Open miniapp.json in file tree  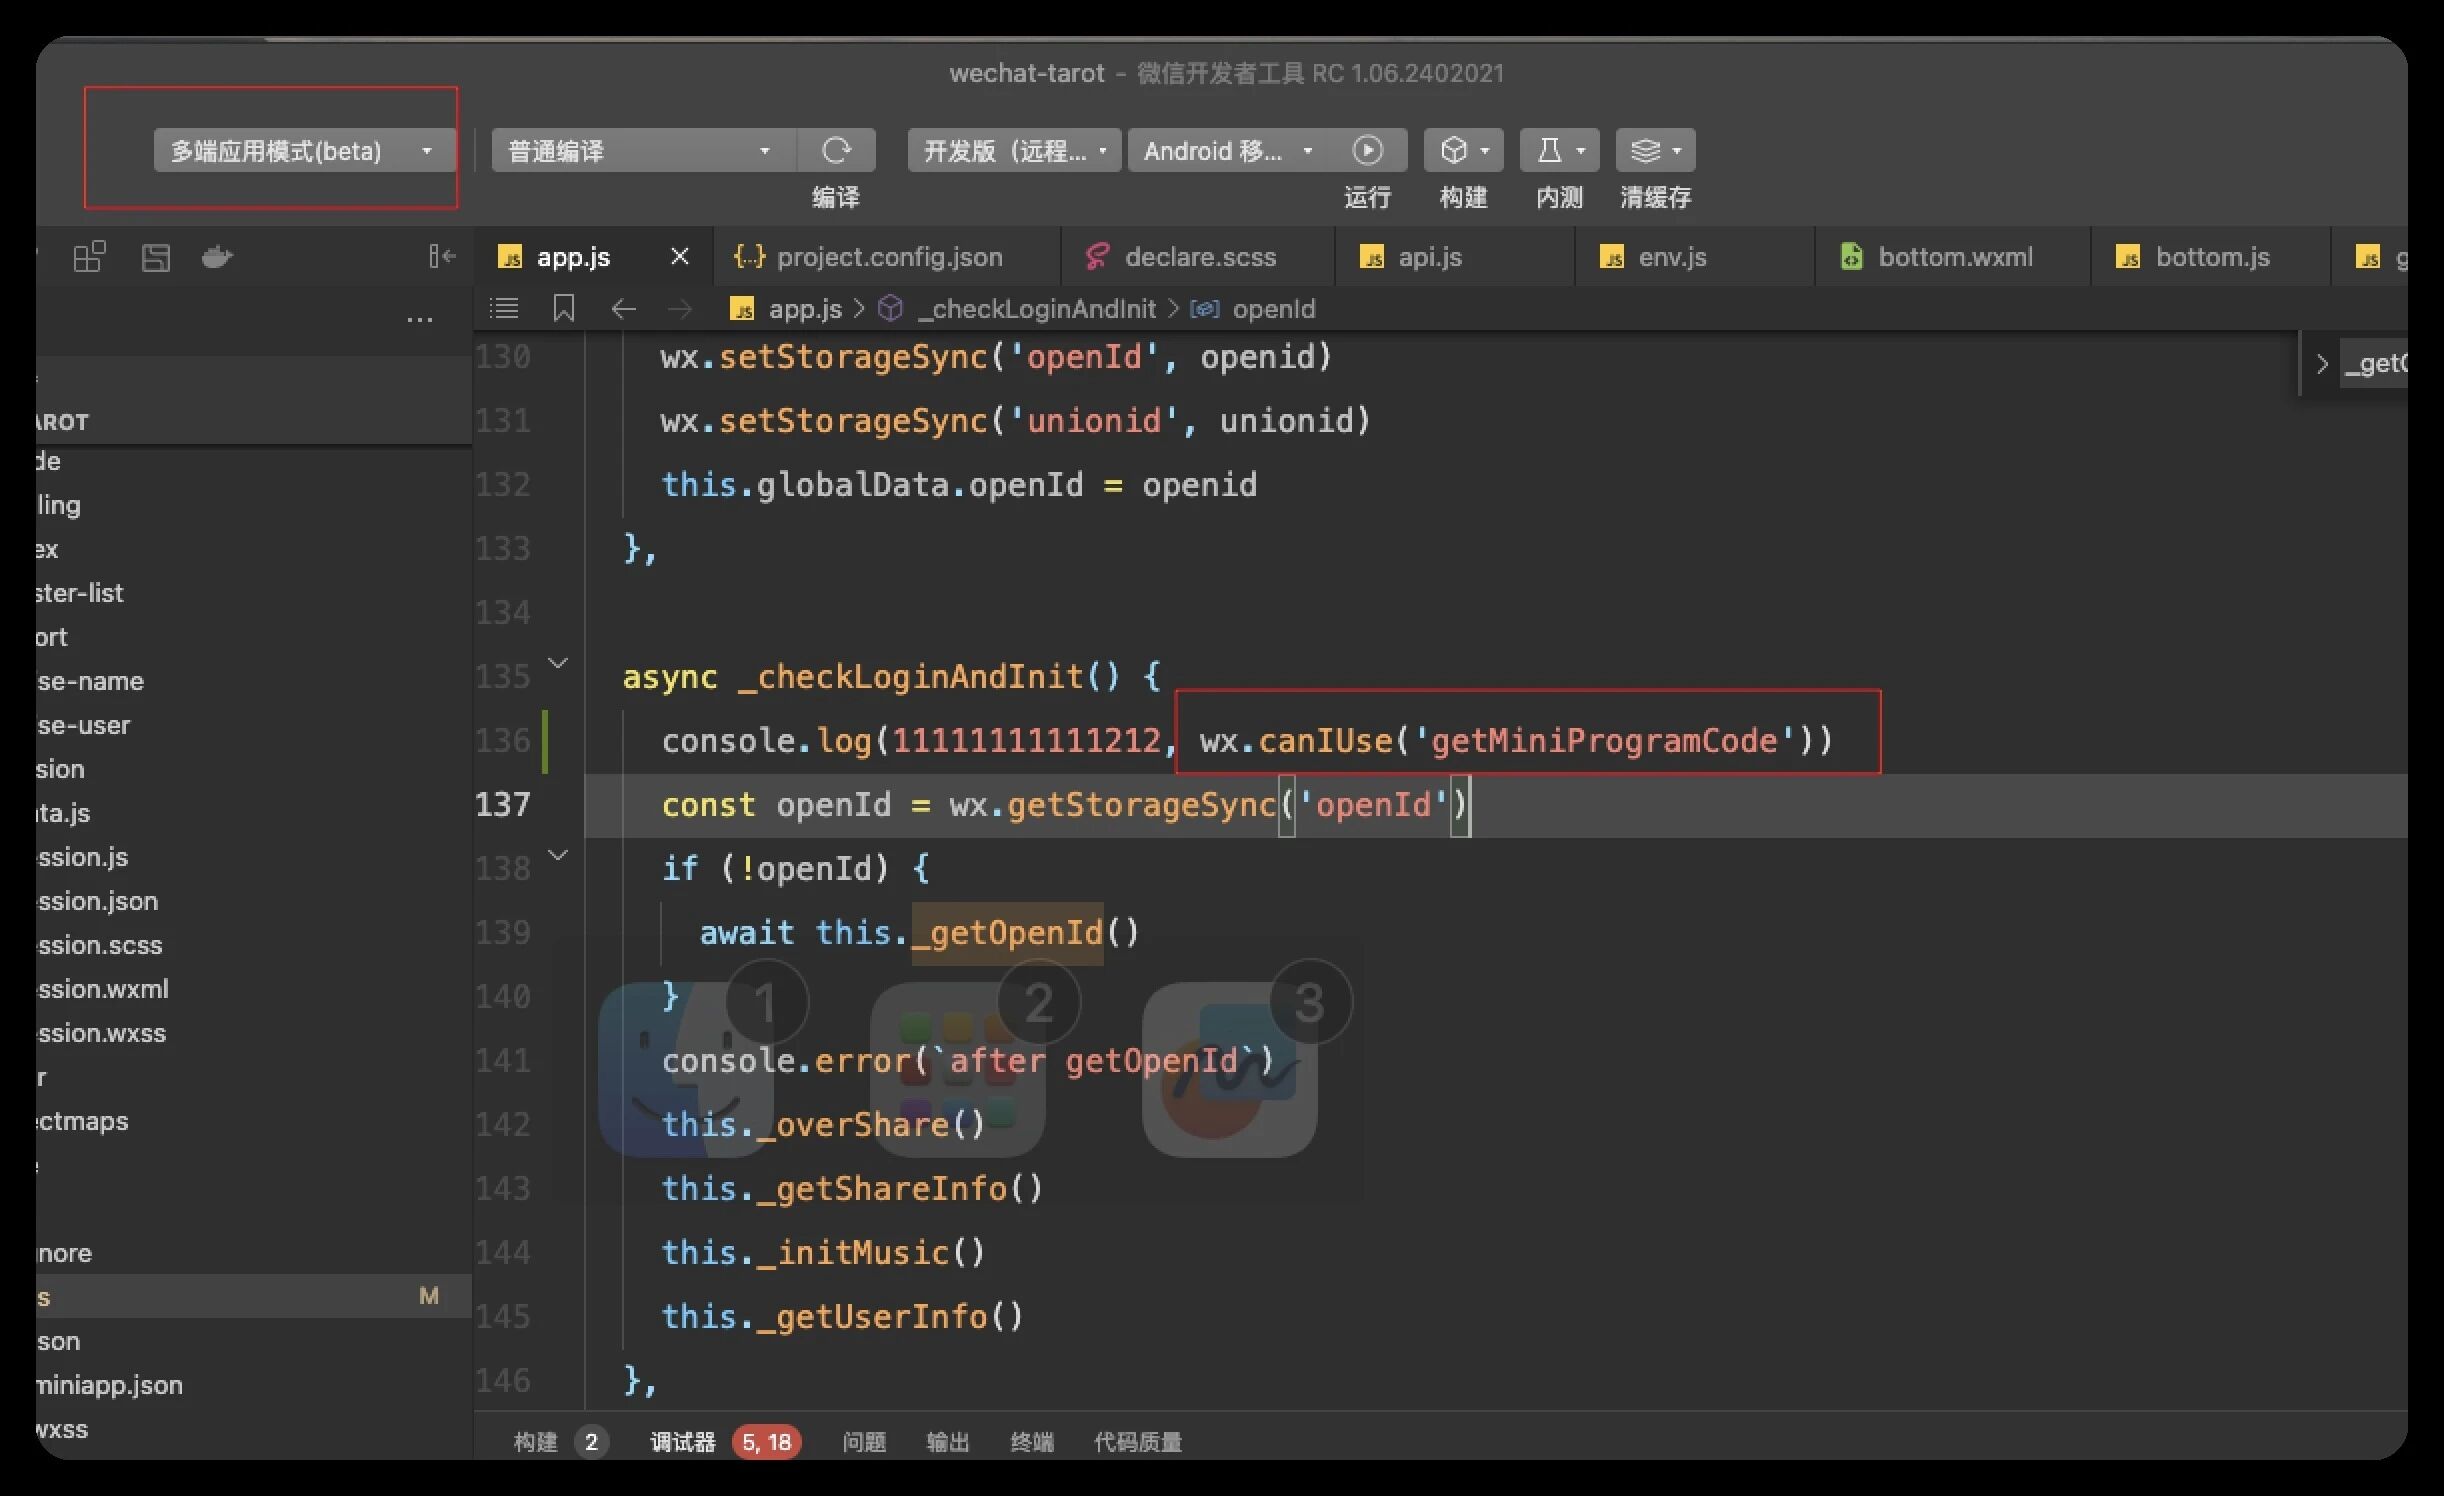(110, 1385)
